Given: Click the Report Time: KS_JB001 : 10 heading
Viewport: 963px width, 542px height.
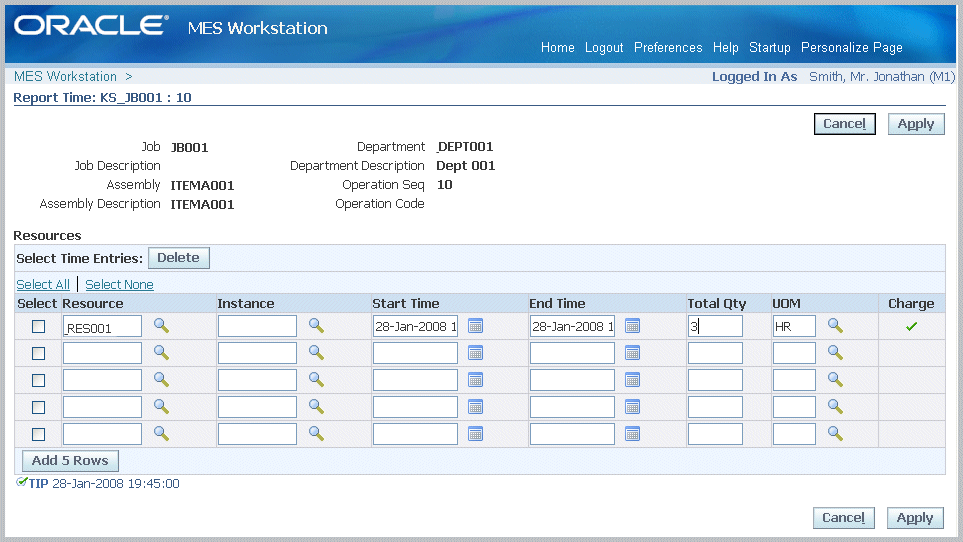Looking at the screenshot, I should click(x=103, y=98).
